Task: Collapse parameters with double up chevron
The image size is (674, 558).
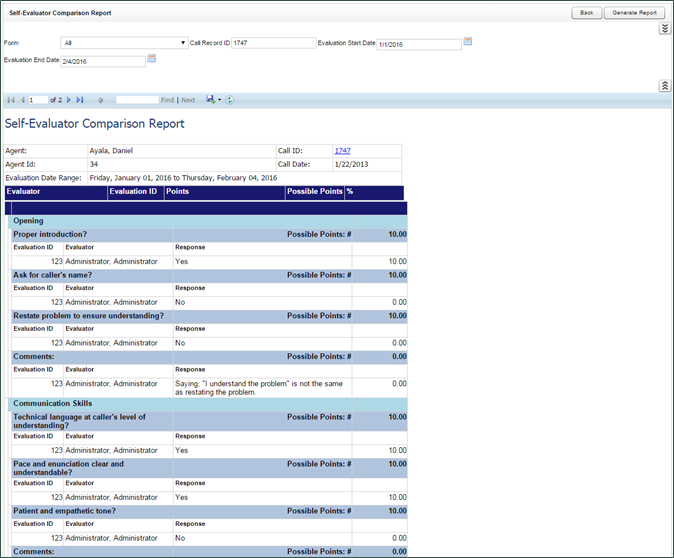Action: coord(665,86)
